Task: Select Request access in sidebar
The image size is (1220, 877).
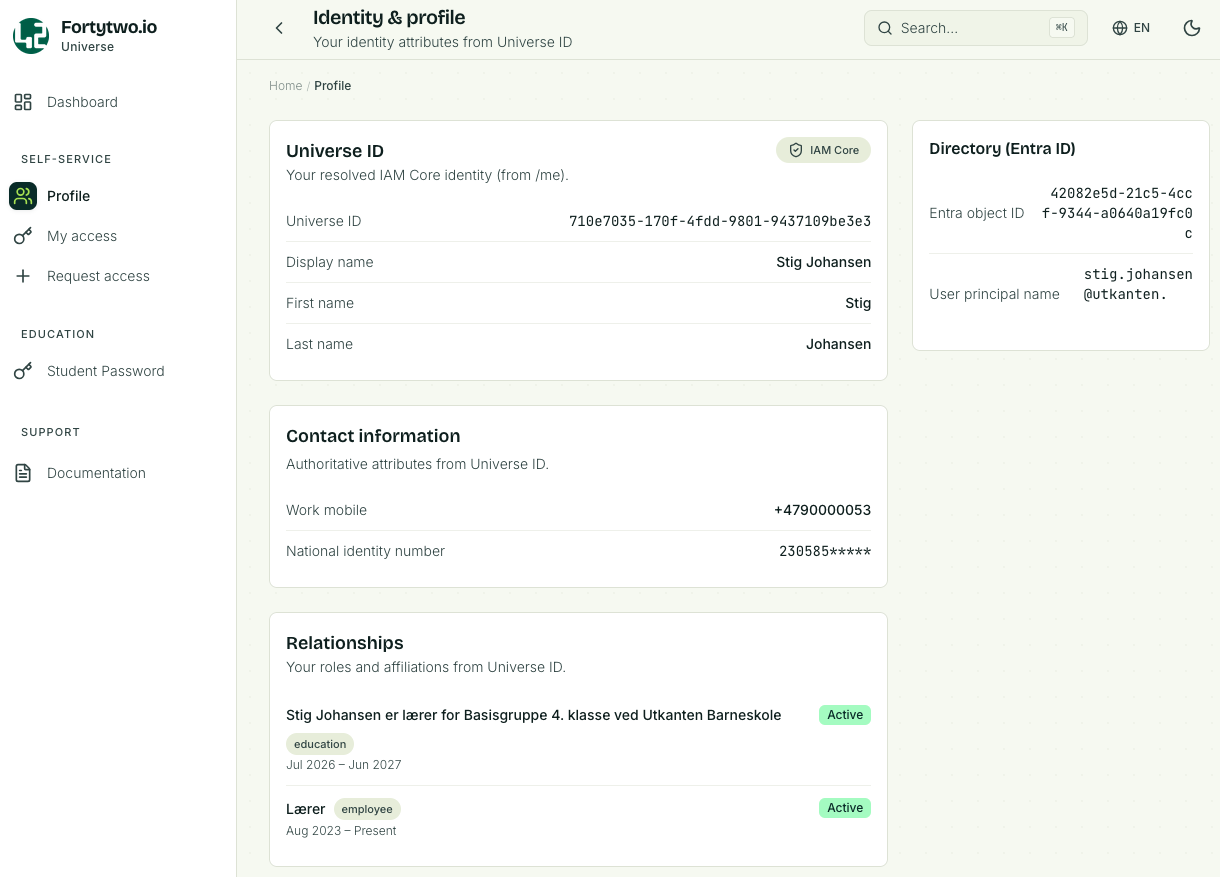Action: point(118,276)
